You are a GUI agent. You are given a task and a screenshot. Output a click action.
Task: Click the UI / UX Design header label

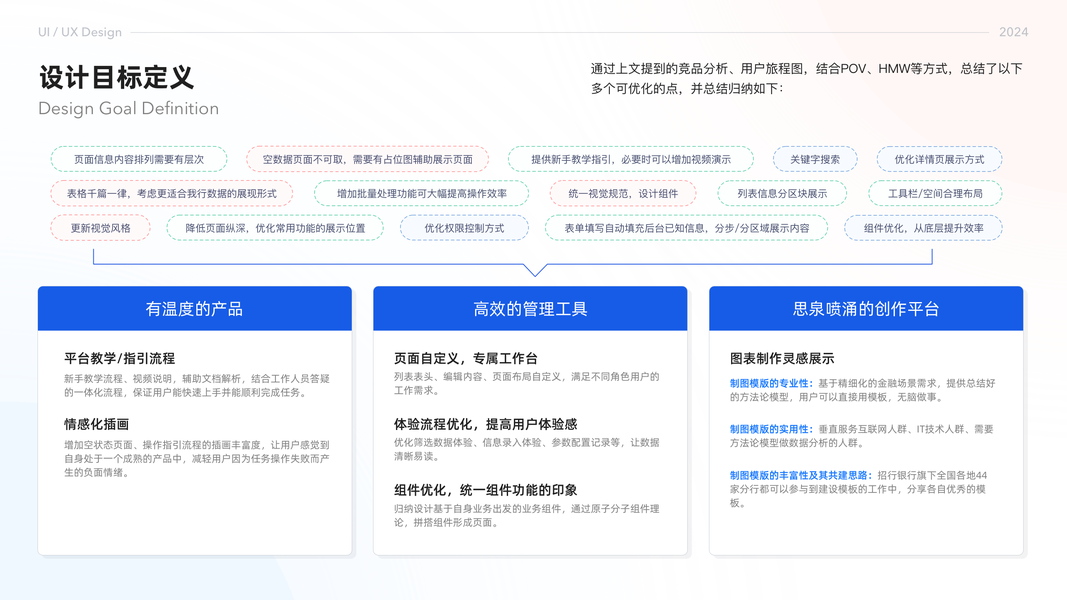(x=80, y=32)
